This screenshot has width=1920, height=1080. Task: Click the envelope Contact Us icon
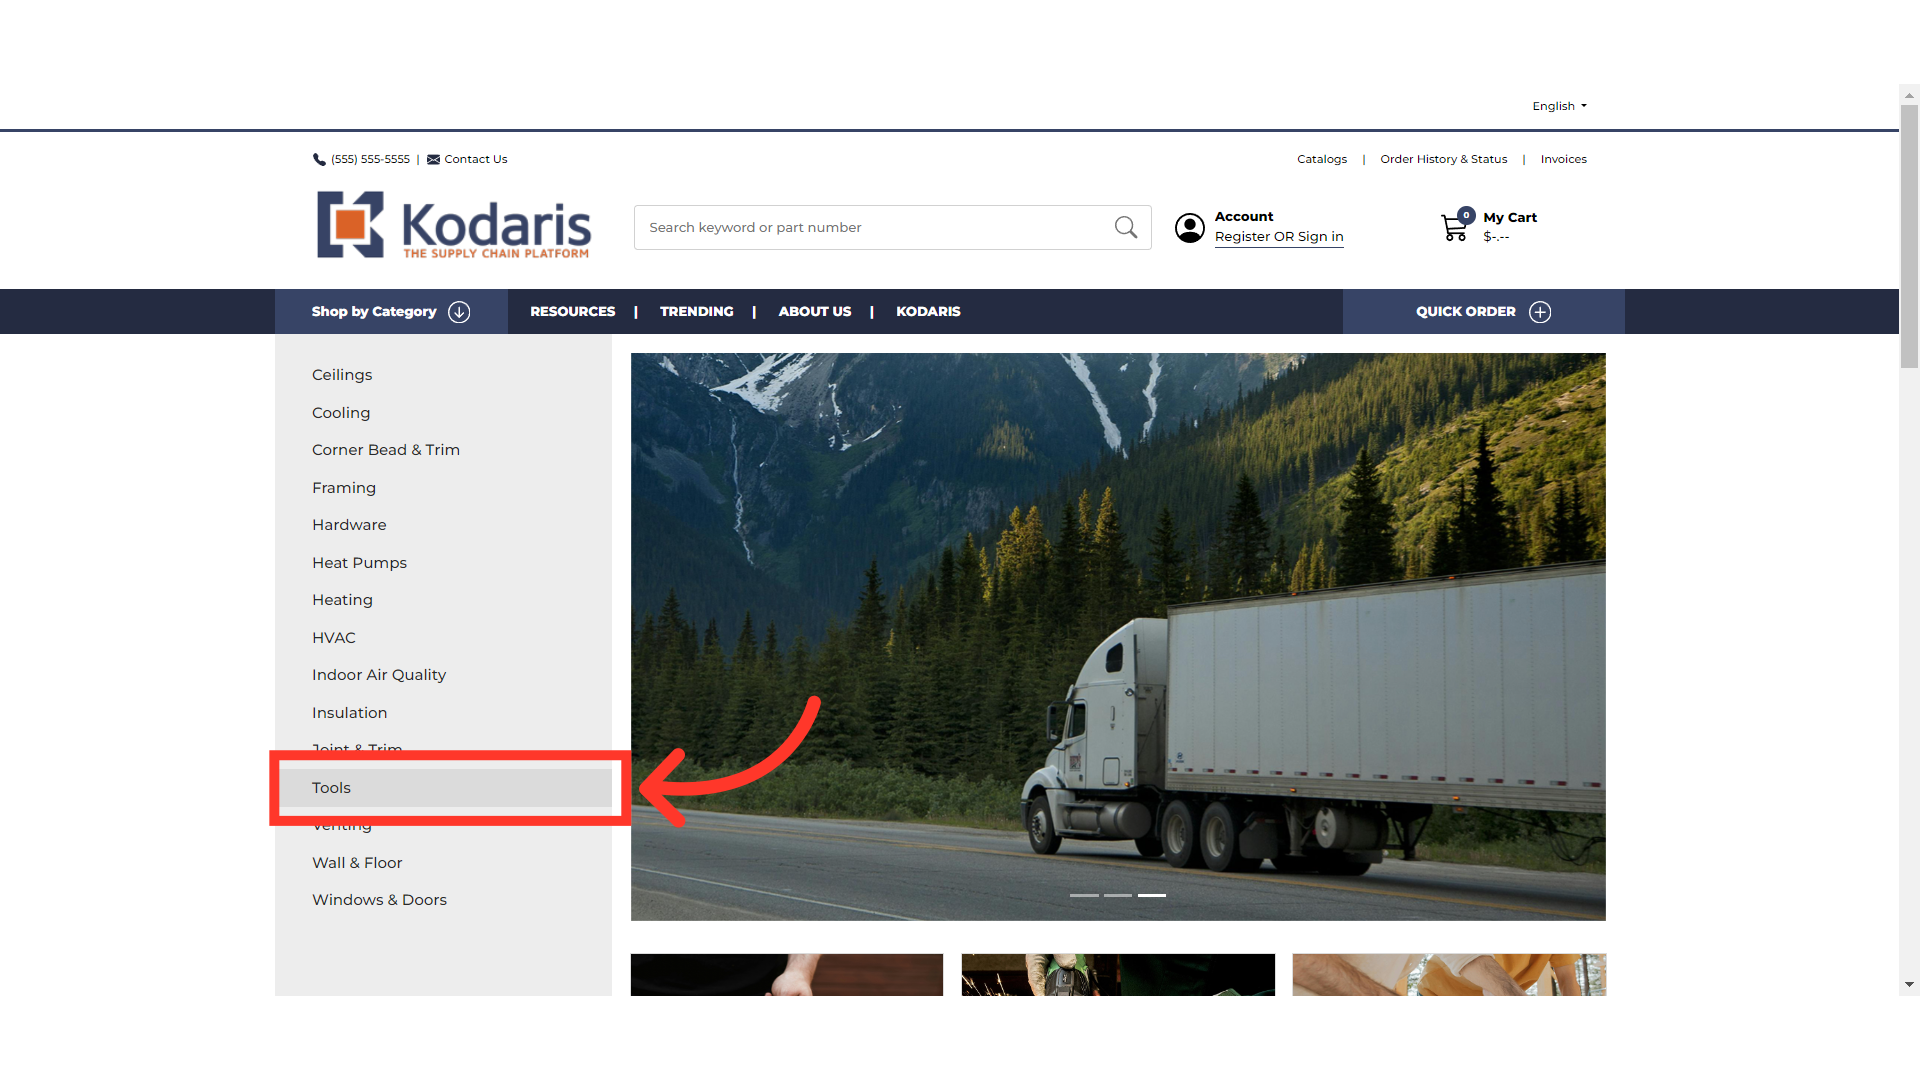(433, 159)
